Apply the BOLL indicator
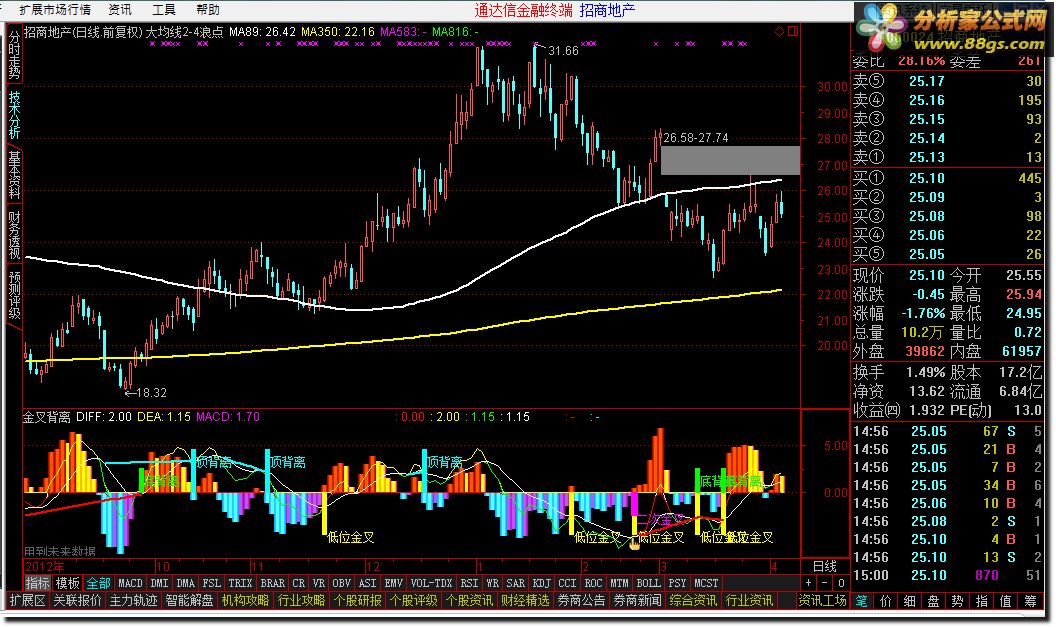1056x627 pixels. coord(649,583)
